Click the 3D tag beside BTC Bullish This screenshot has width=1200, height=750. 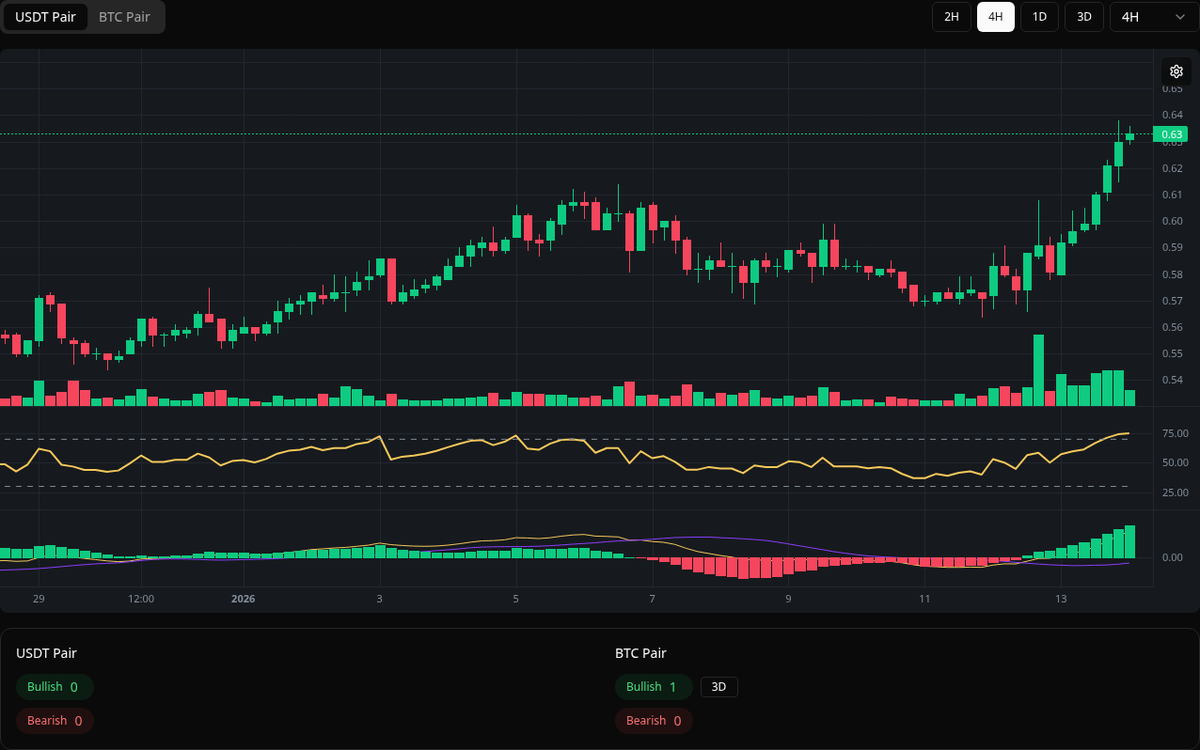point(719,687)
